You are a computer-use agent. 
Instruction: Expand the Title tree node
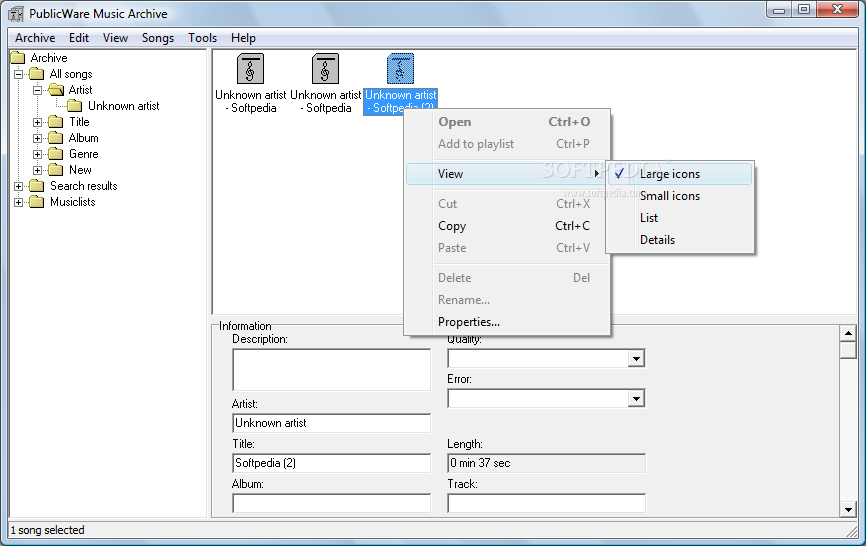[x=38, y=122]
